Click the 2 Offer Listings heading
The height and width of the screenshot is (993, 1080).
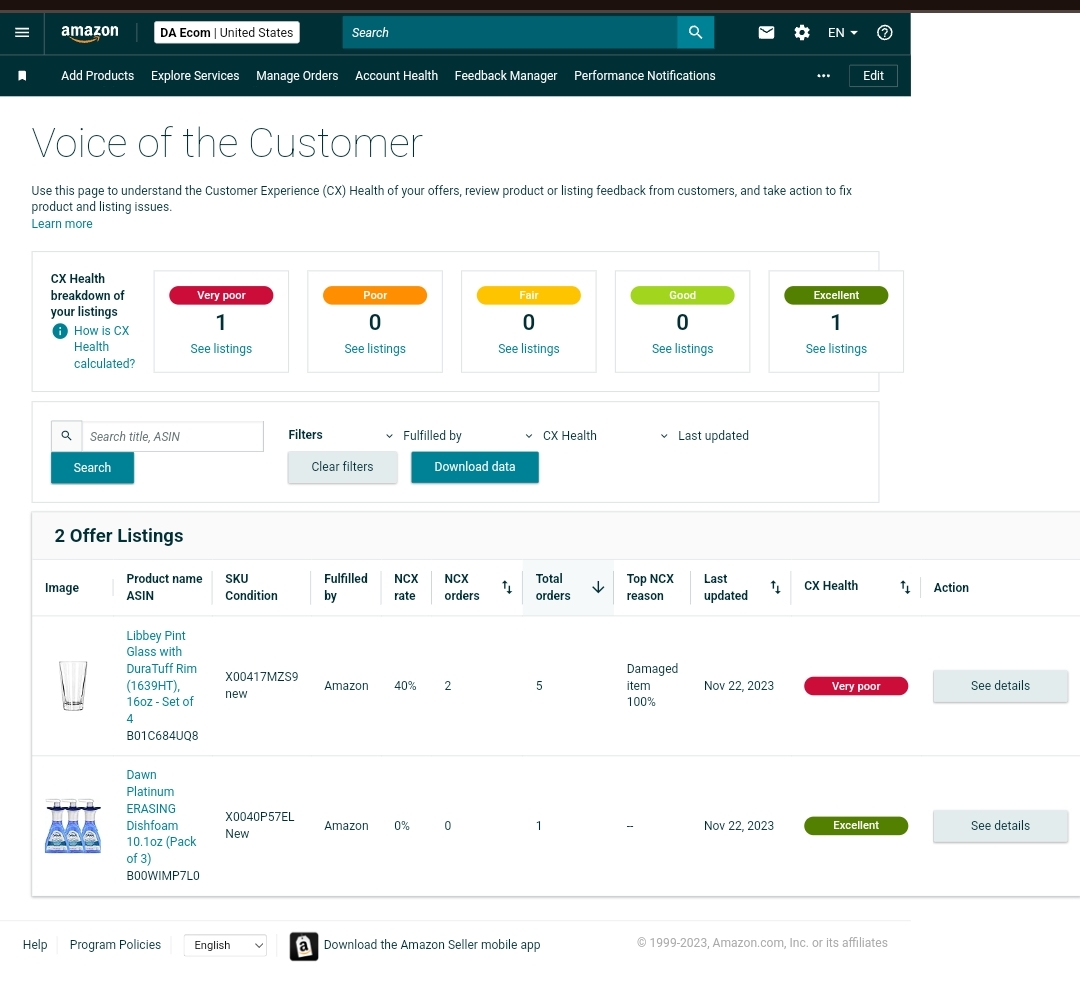click(x=118, y=536)
